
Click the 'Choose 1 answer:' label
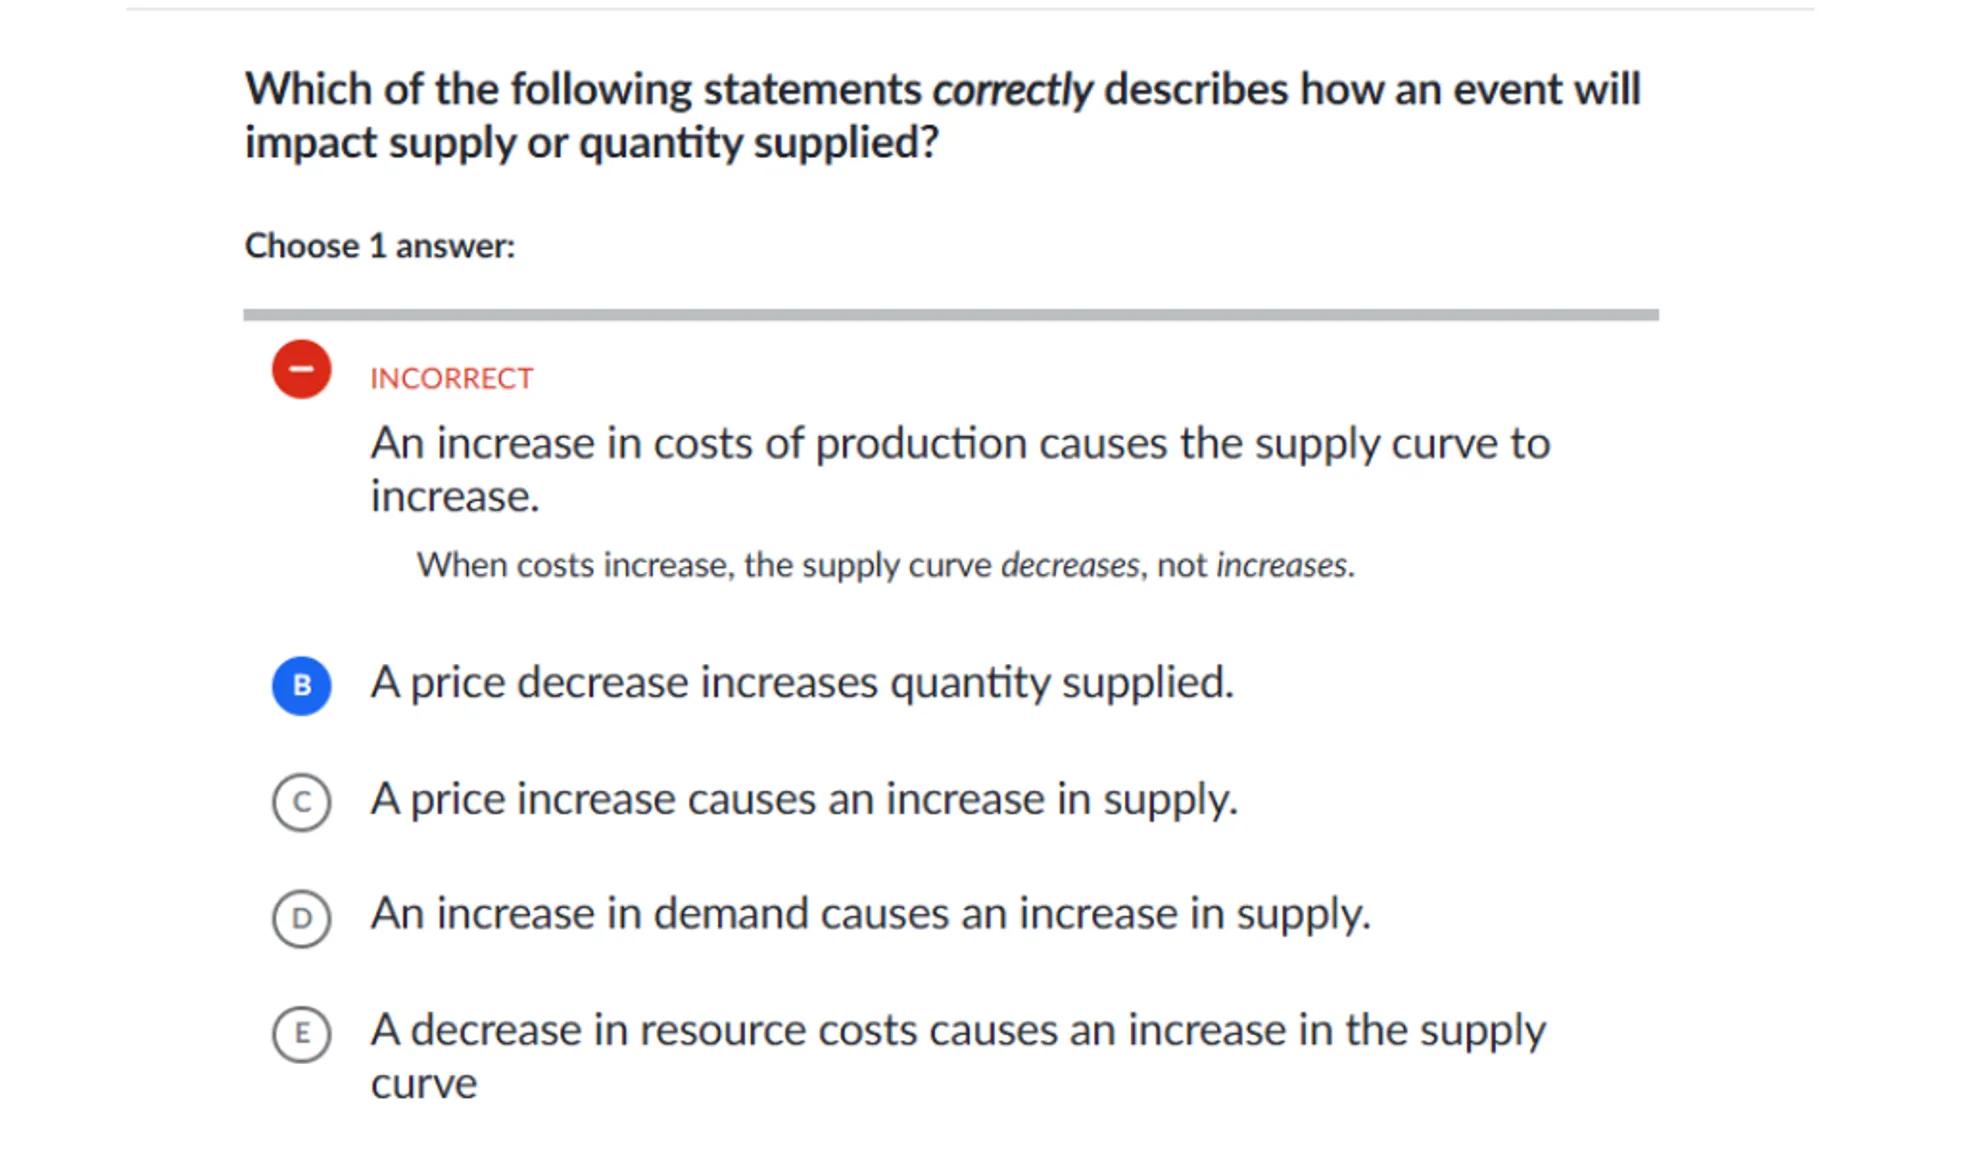click(x=379, y=246)
